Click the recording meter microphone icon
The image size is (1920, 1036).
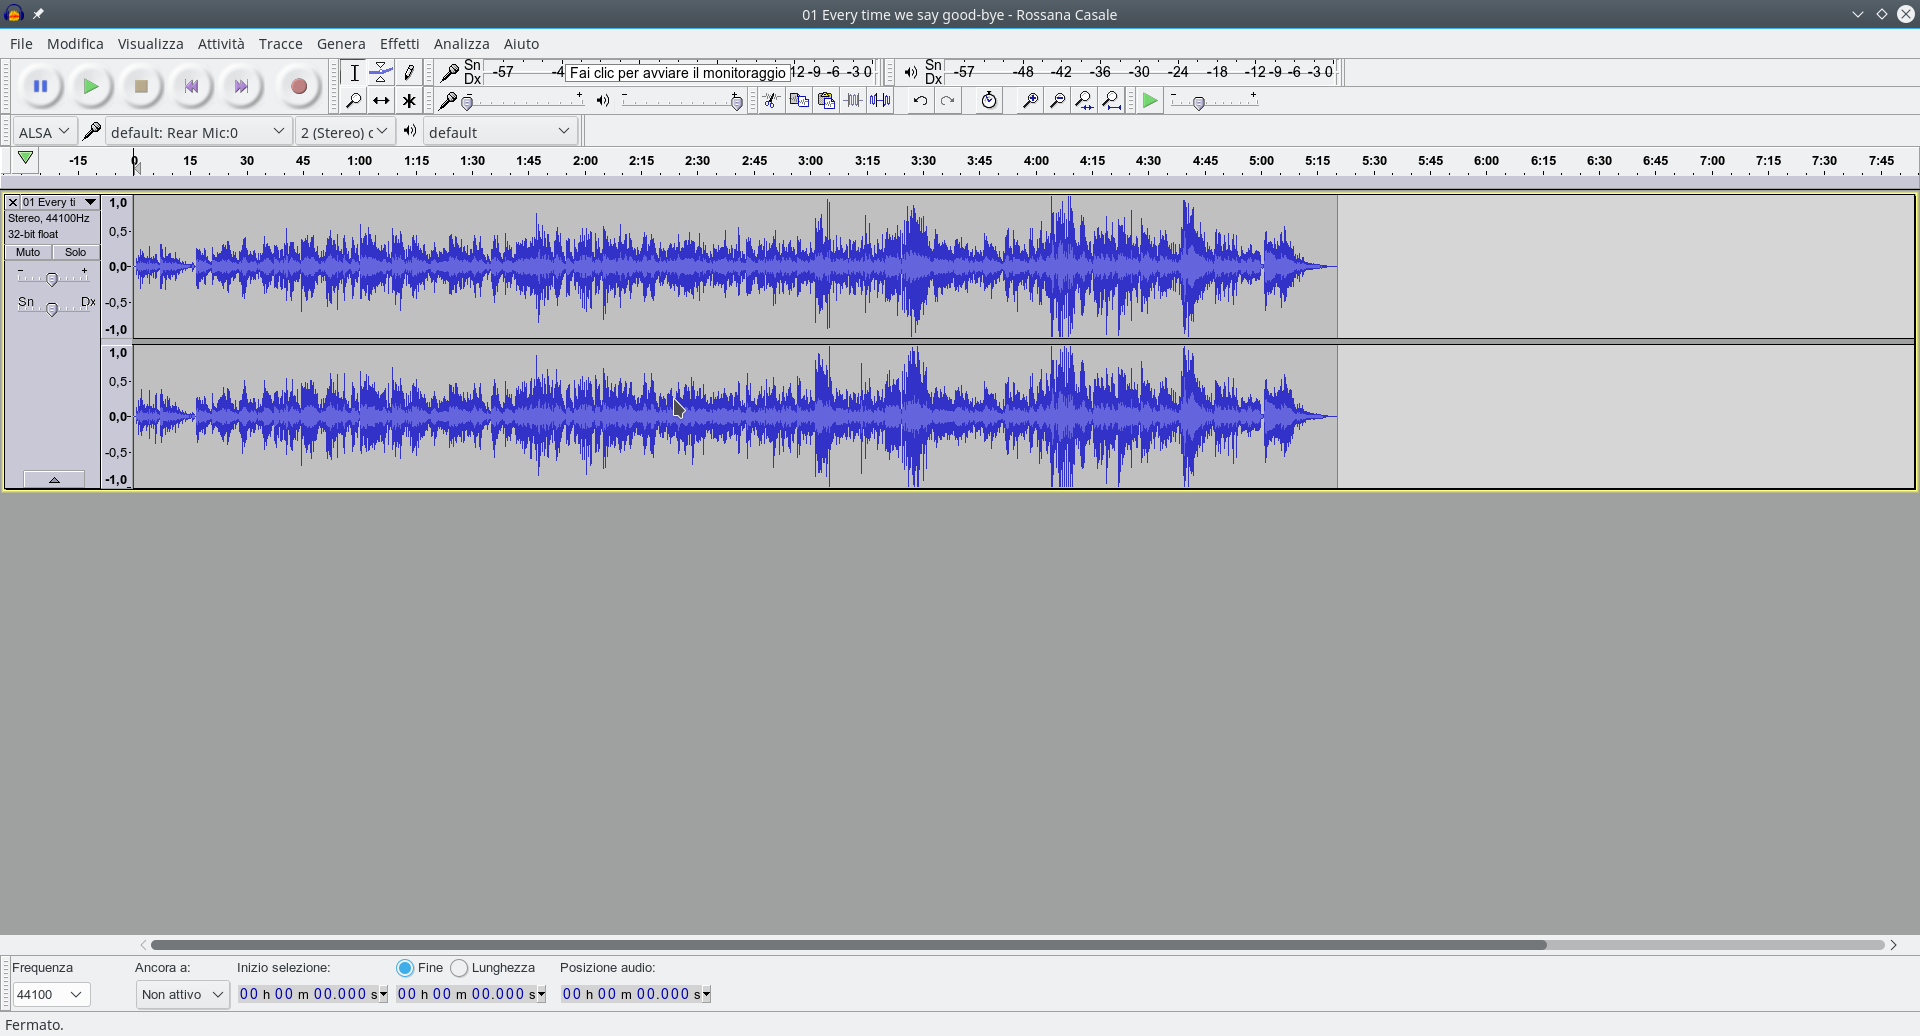click(450, 72)
